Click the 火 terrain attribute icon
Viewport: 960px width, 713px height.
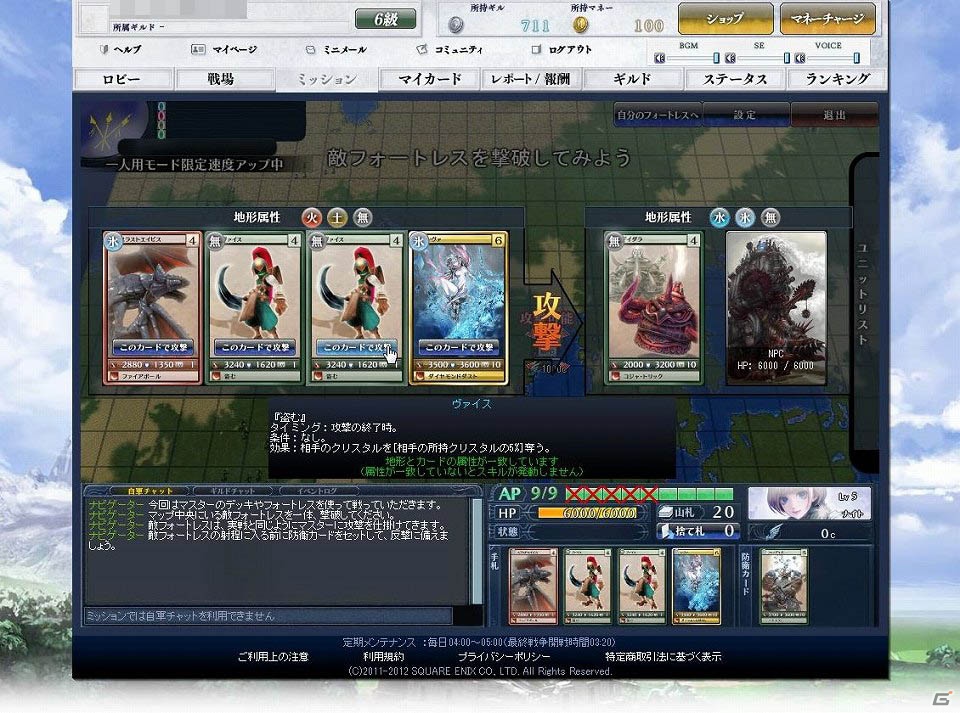(x=312, y=217)
